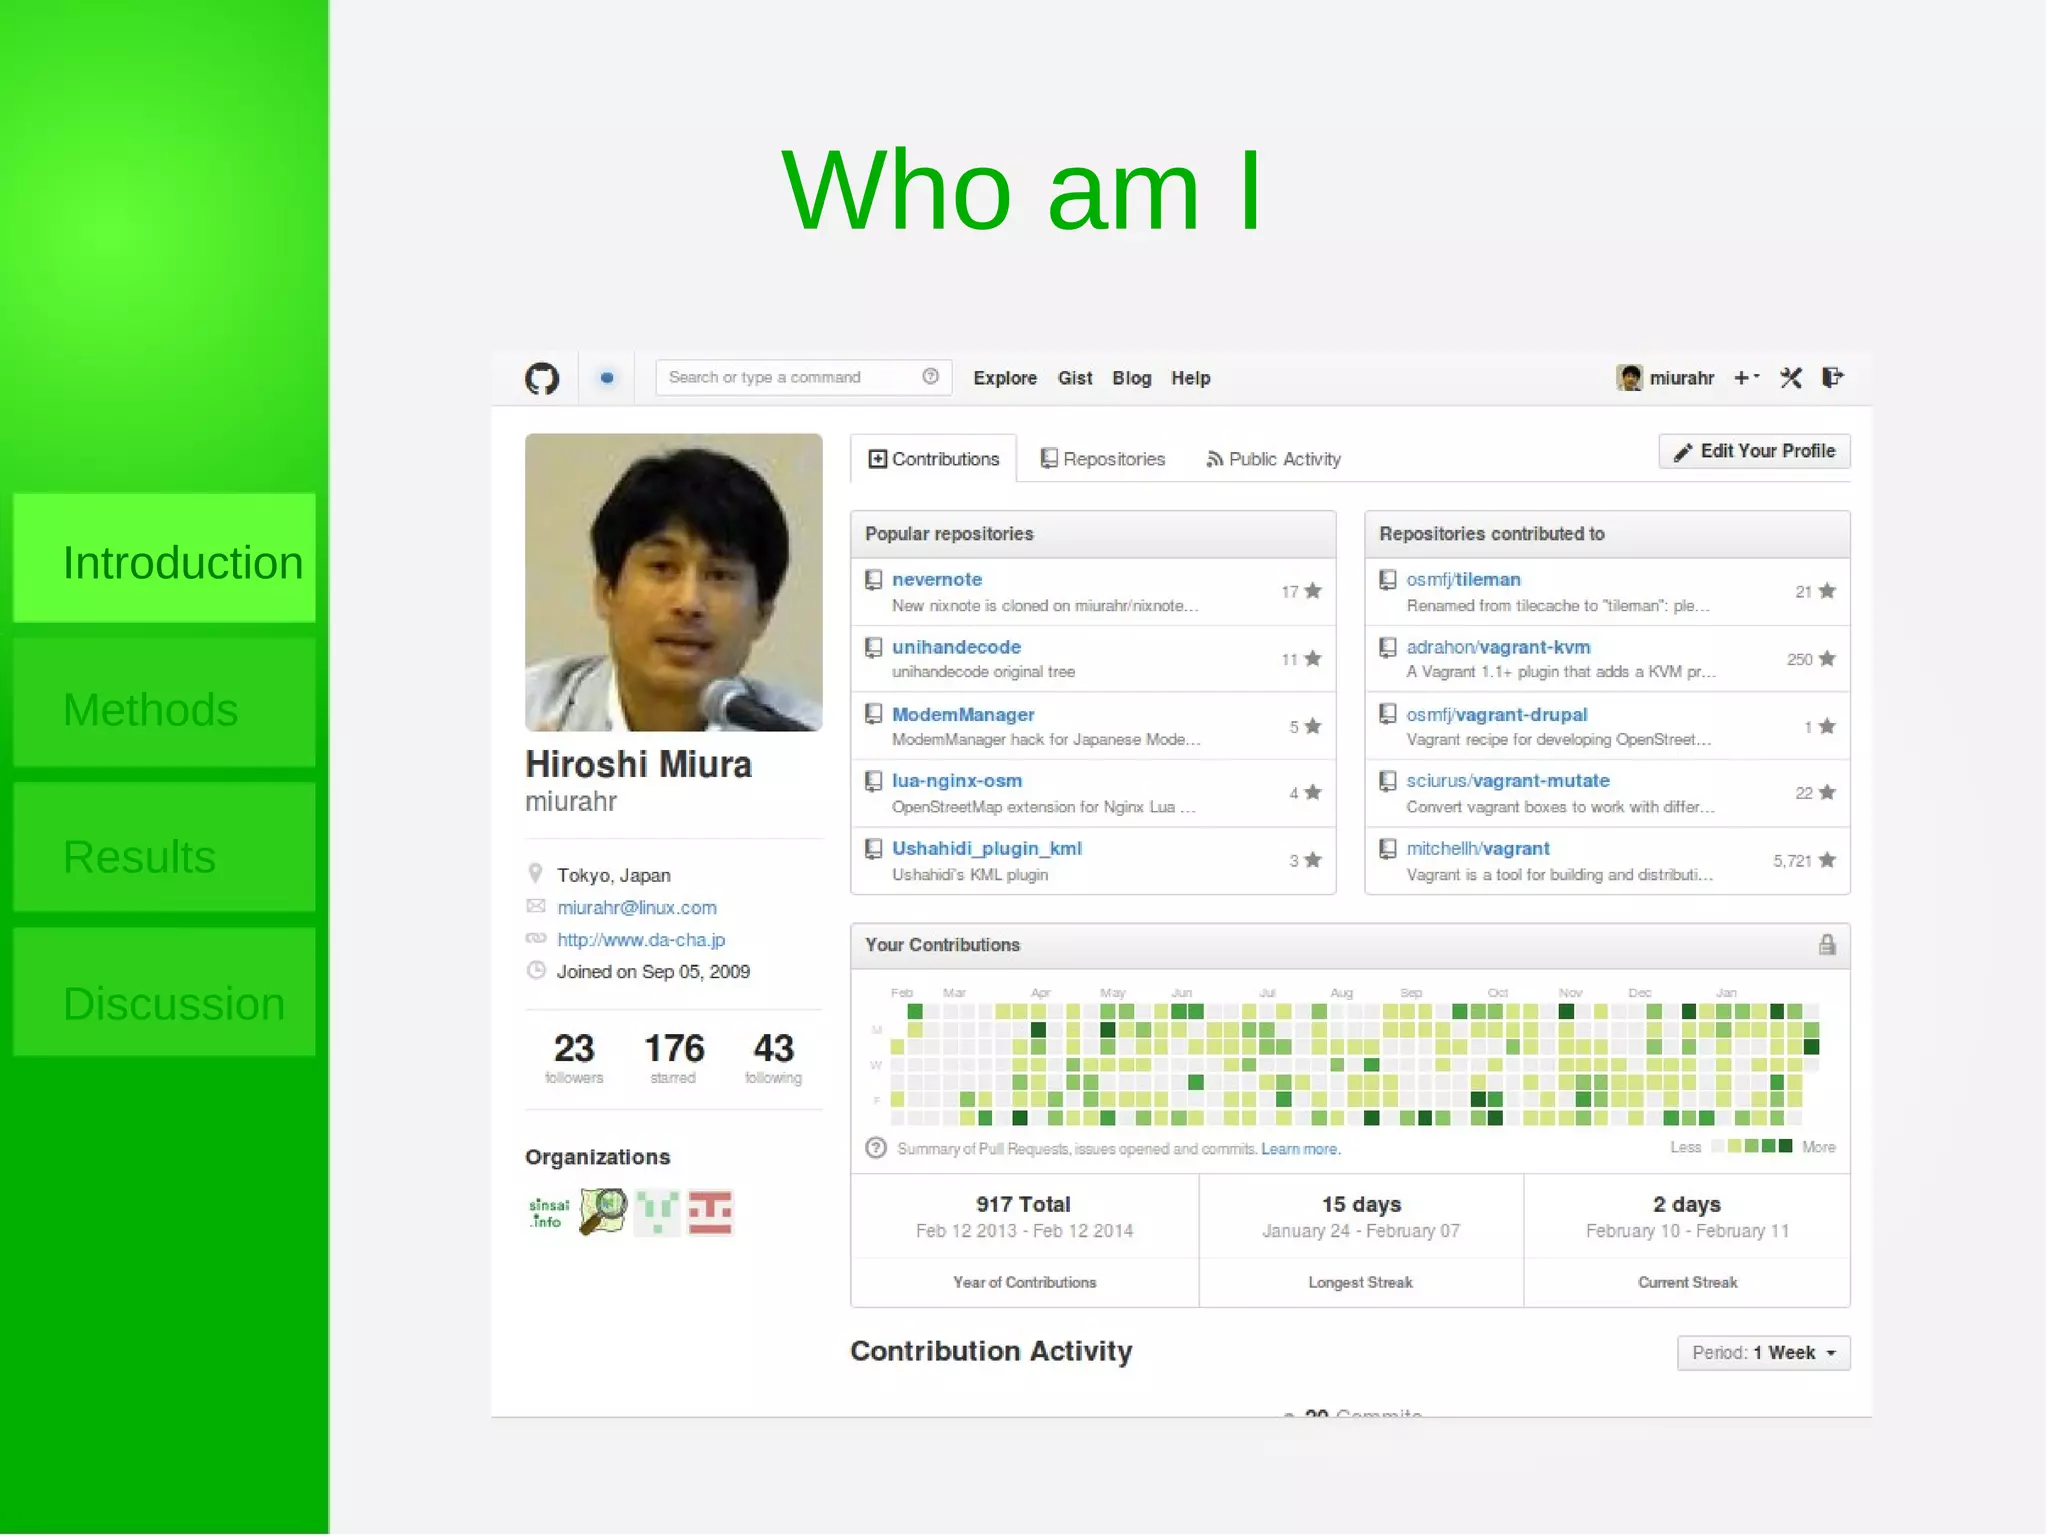2048x1535 pixels.
Task: Click the blue notifications dot indicator
Action: pyautogui.click(x=606, y=378)
